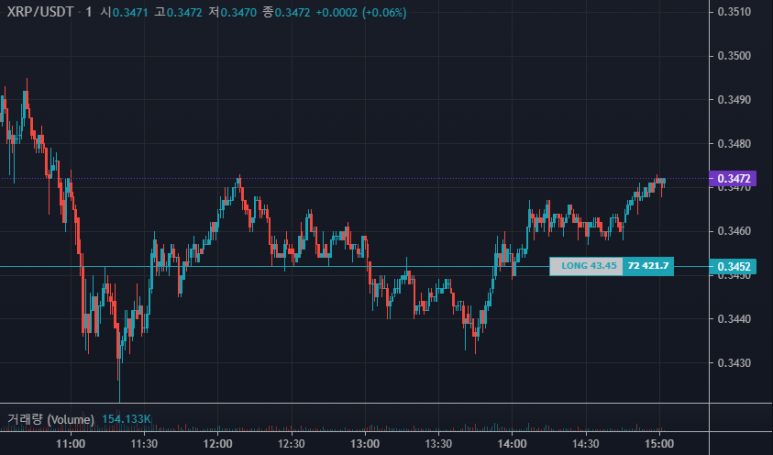The image size is (773, 455).
Task: Click the 0.3510 price axis label
Action: click(734, 12)
